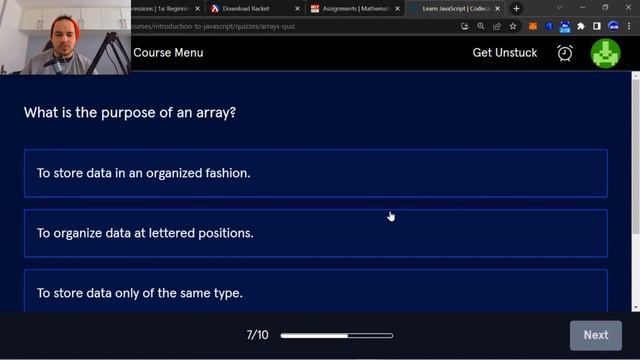Screen dimensions: 640x360
Task: Open a new browser tab
Action: (x=516, y=9)
